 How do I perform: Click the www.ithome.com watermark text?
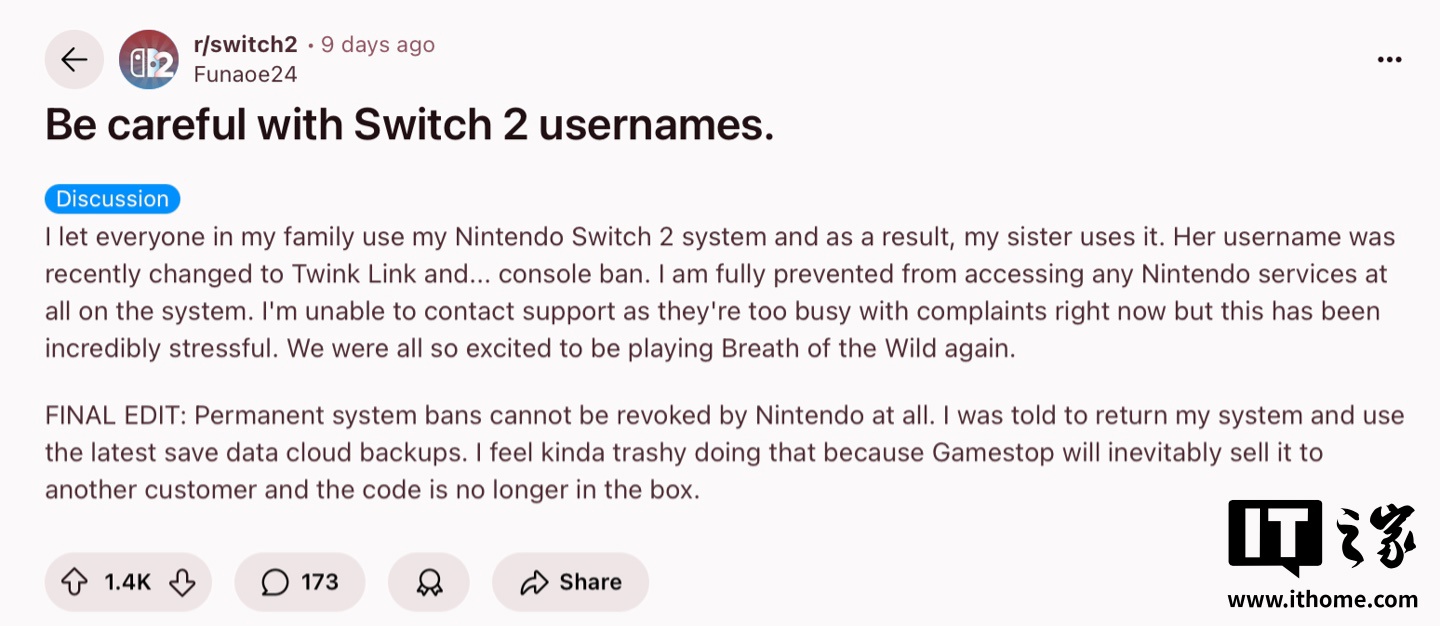click(x=1322, y=600)
